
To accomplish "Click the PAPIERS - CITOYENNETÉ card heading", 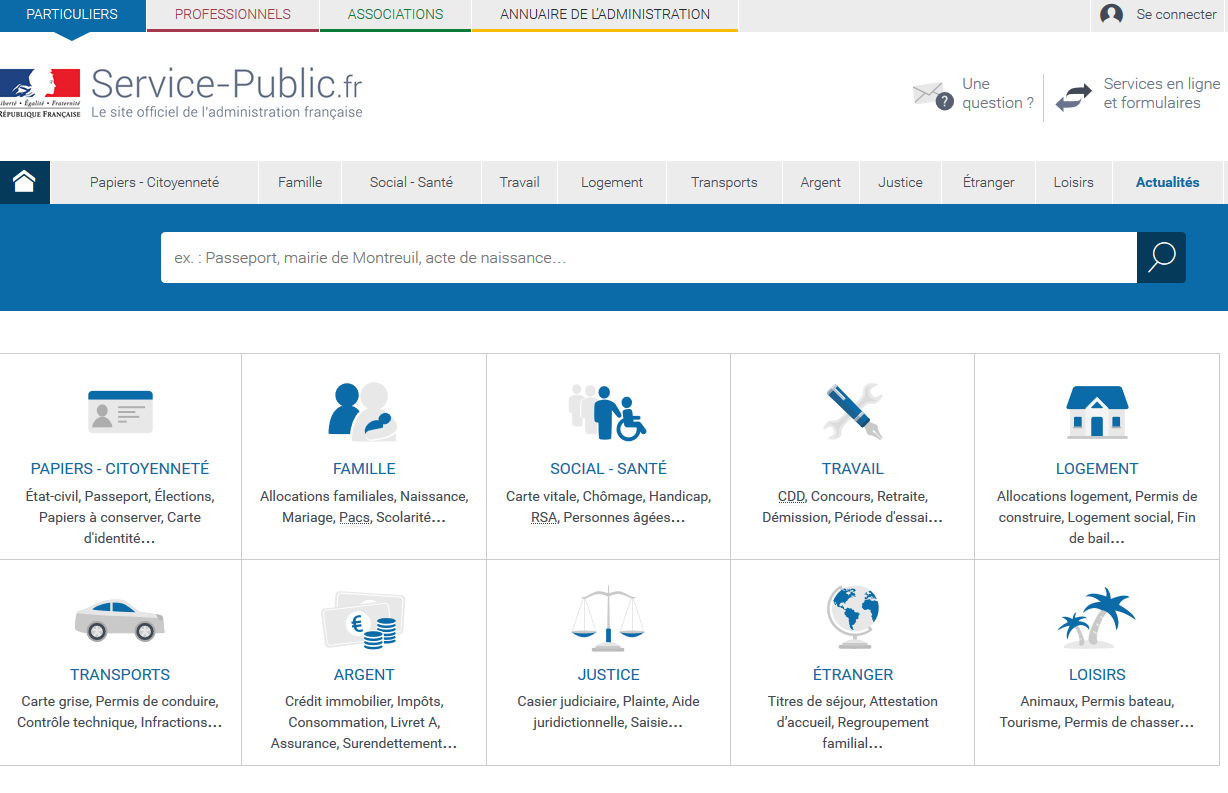I will pyautogui.click(x=120, y=469).
